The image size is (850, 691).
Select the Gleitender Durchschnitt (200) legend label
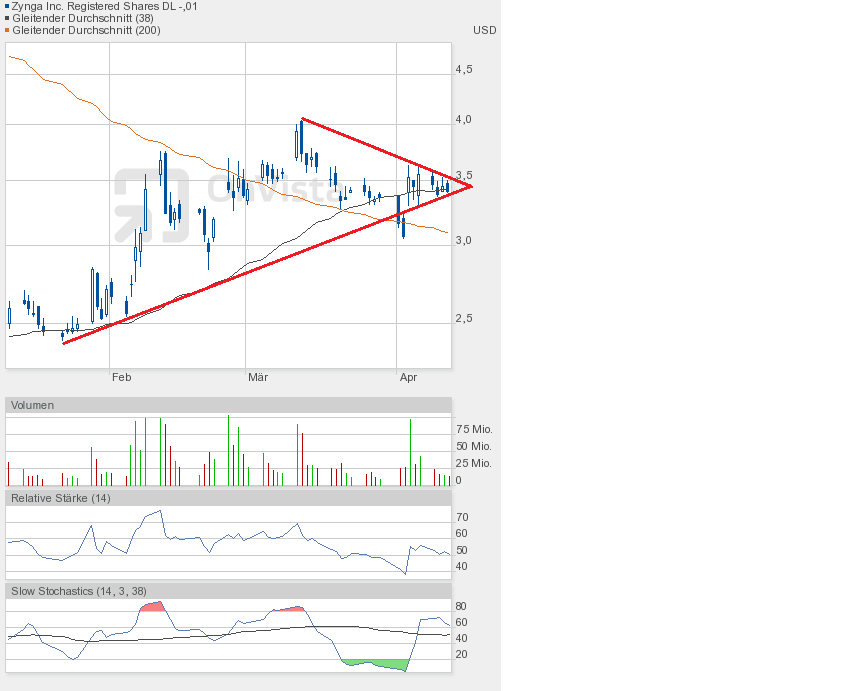86,30
